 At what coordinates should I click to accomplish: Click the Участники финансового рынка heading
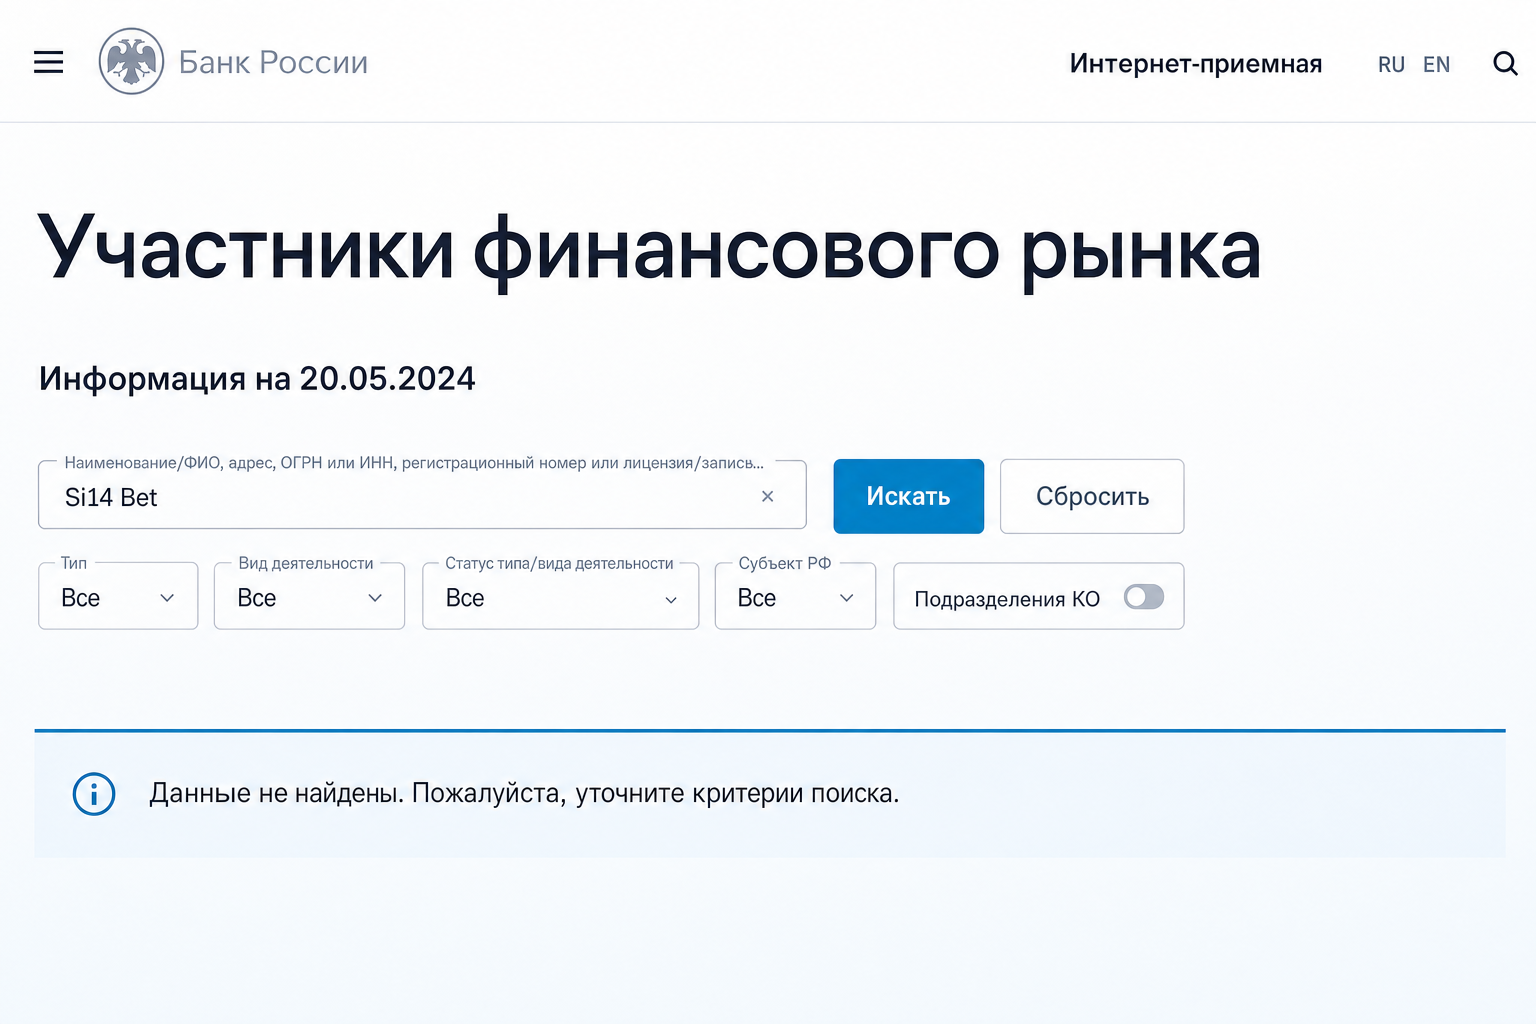649,250
